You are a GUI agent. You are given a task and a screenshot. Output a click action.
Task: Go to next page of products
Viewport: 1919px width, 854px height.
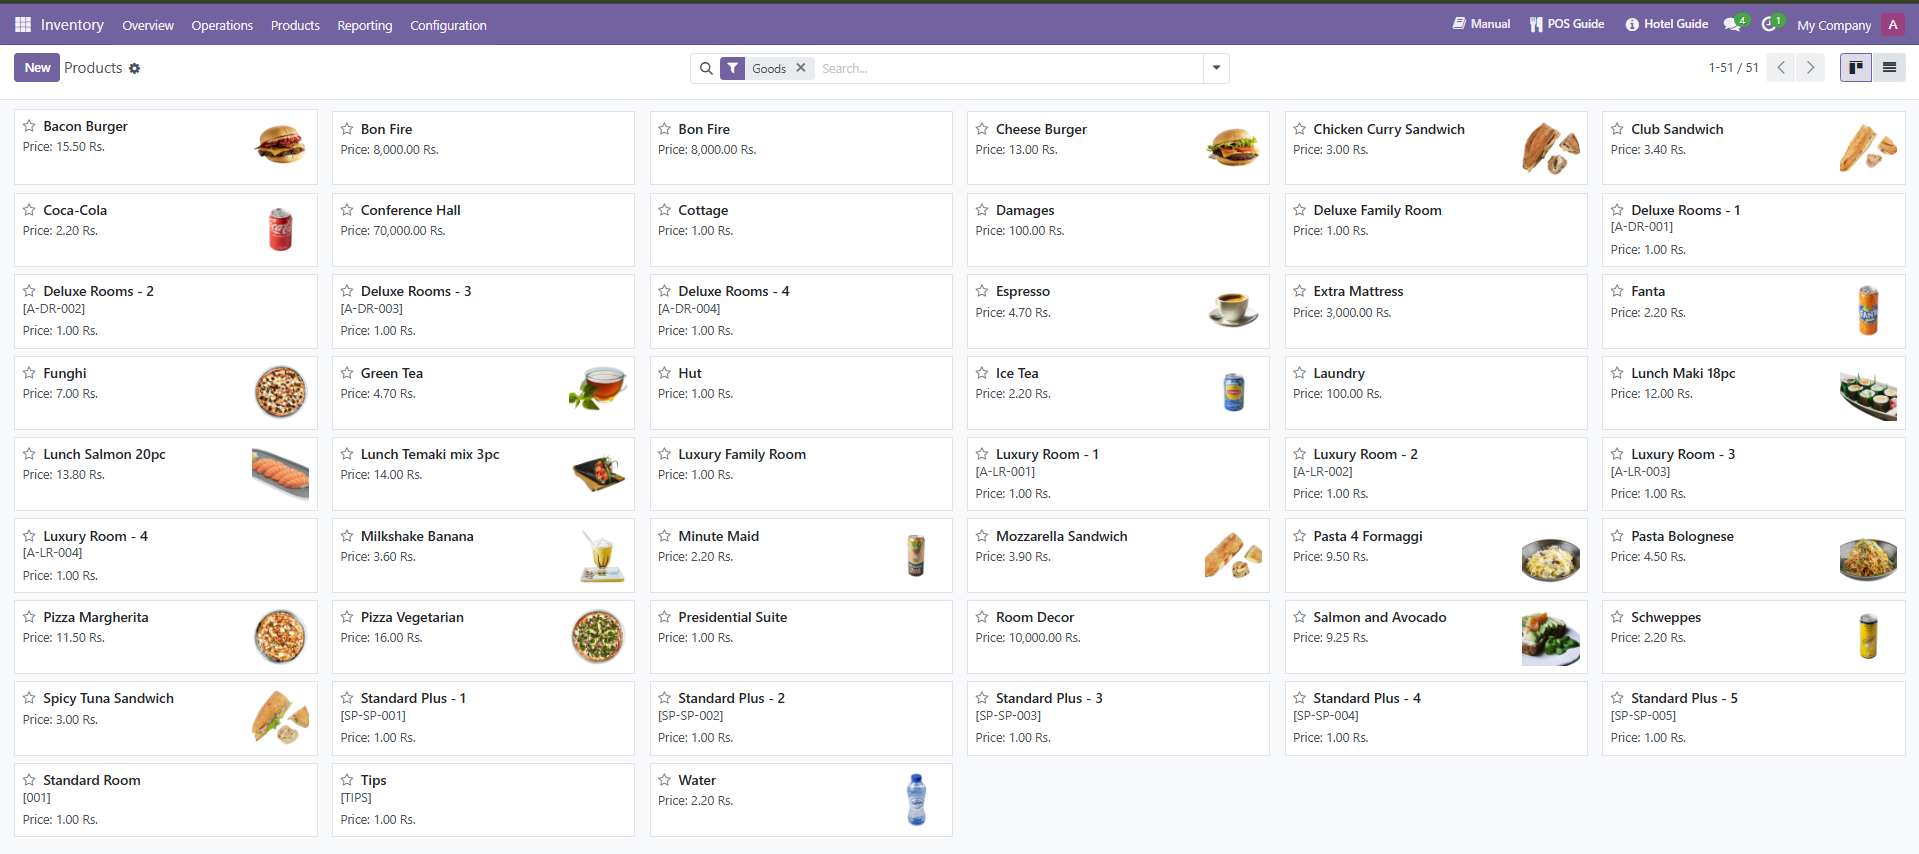coord(1810,68)
